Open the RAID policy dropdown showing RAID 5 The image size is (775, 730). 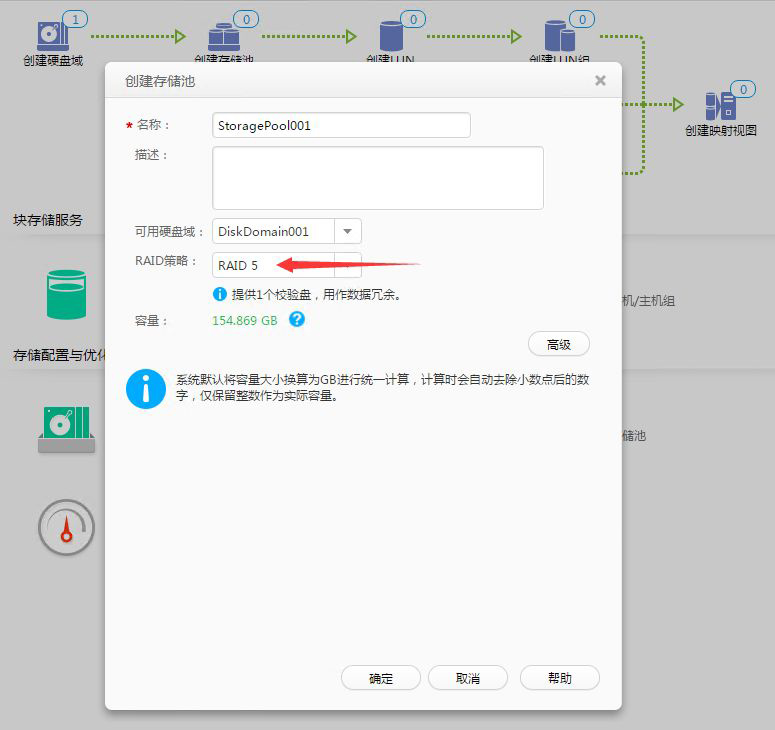click(287, 265)
